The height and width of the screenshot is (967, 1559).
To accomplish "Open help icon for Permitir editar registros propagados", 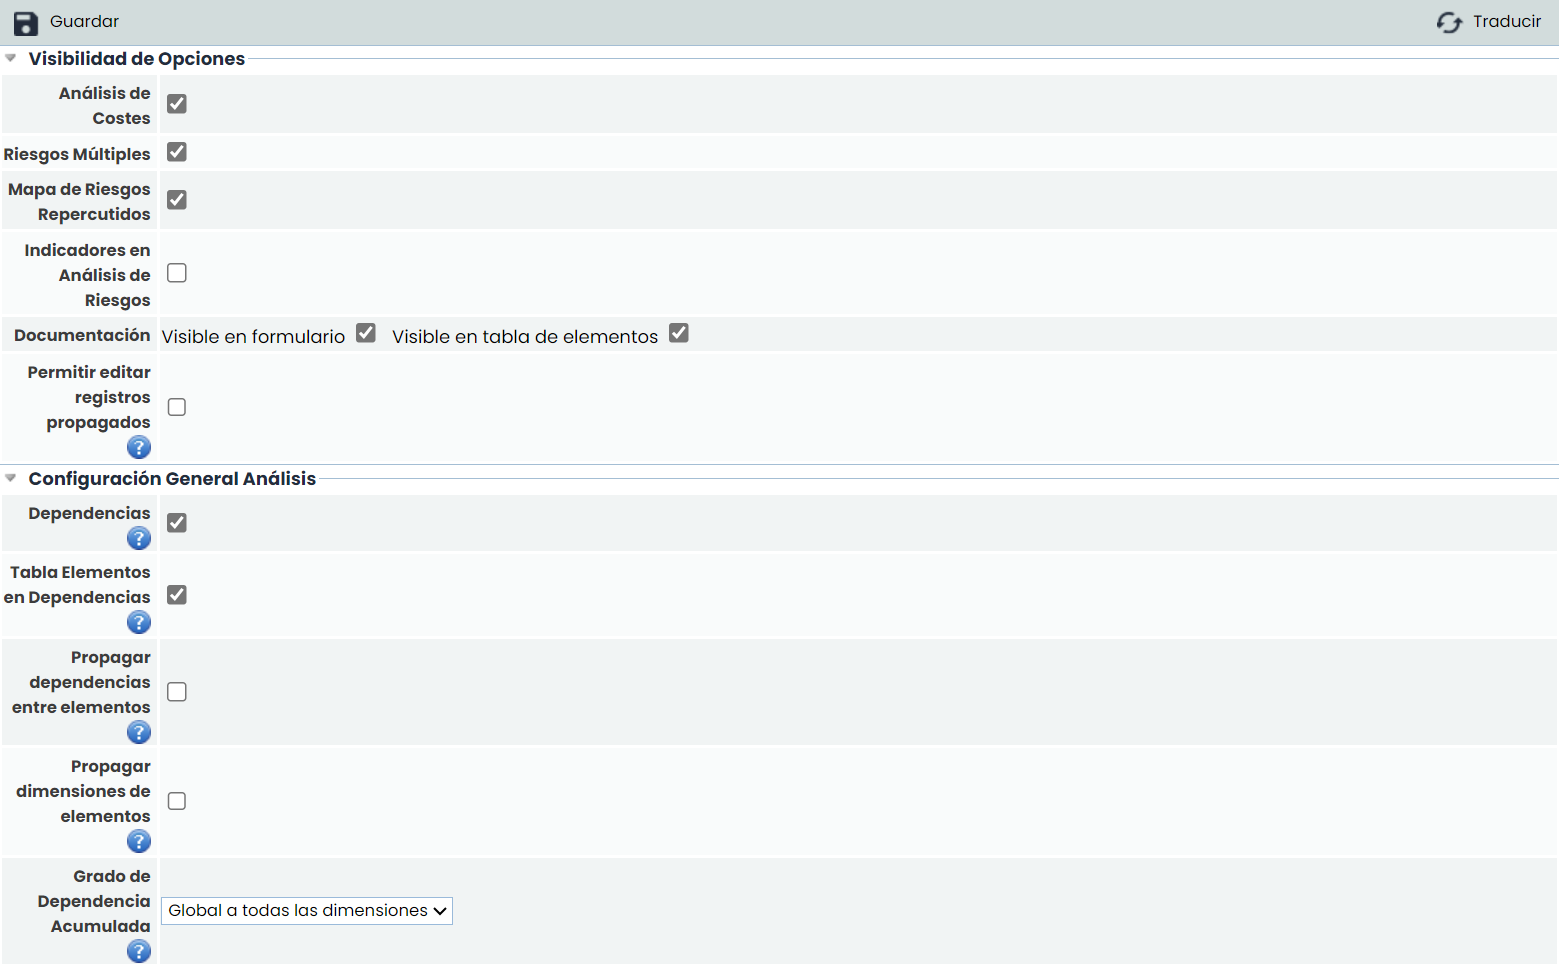I will tap(139, 448).
